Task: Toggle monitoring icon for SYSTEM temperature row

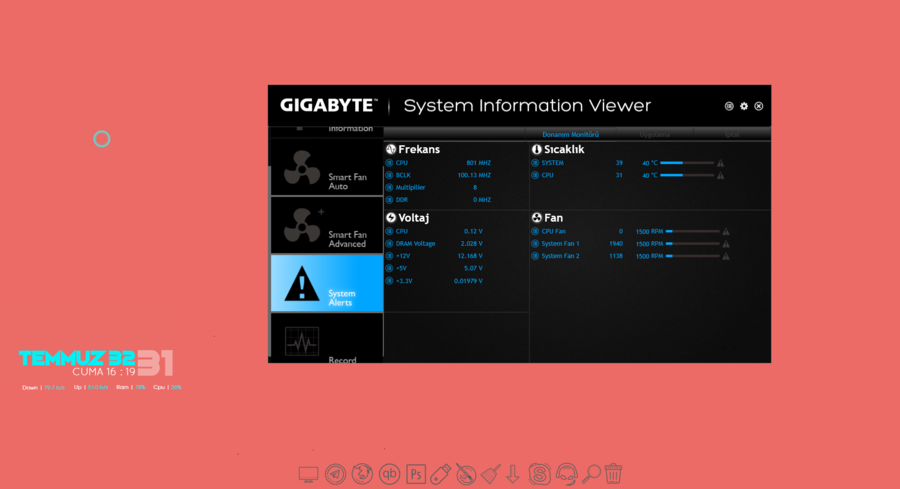Action: click(x=535, y=163)
